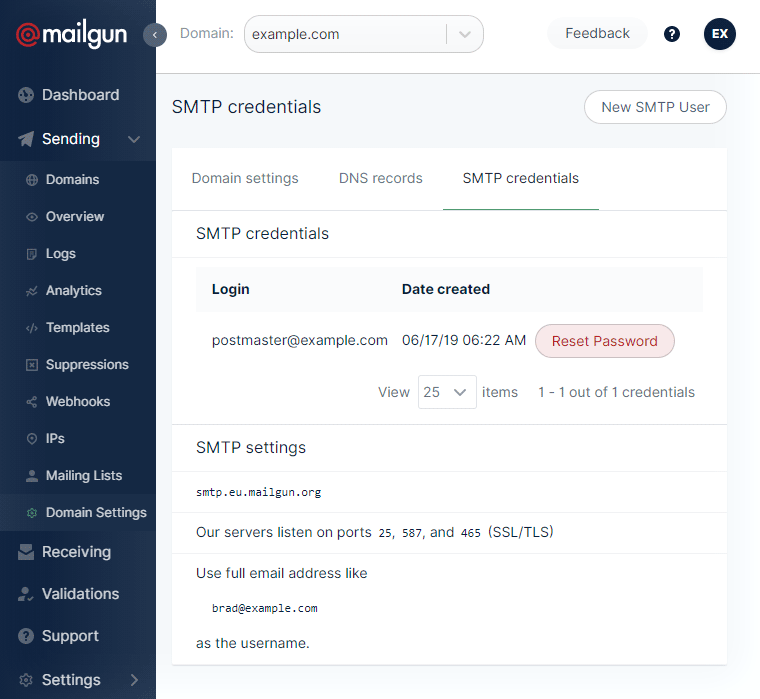Open Dashboard in sidebar

point(80,95)
